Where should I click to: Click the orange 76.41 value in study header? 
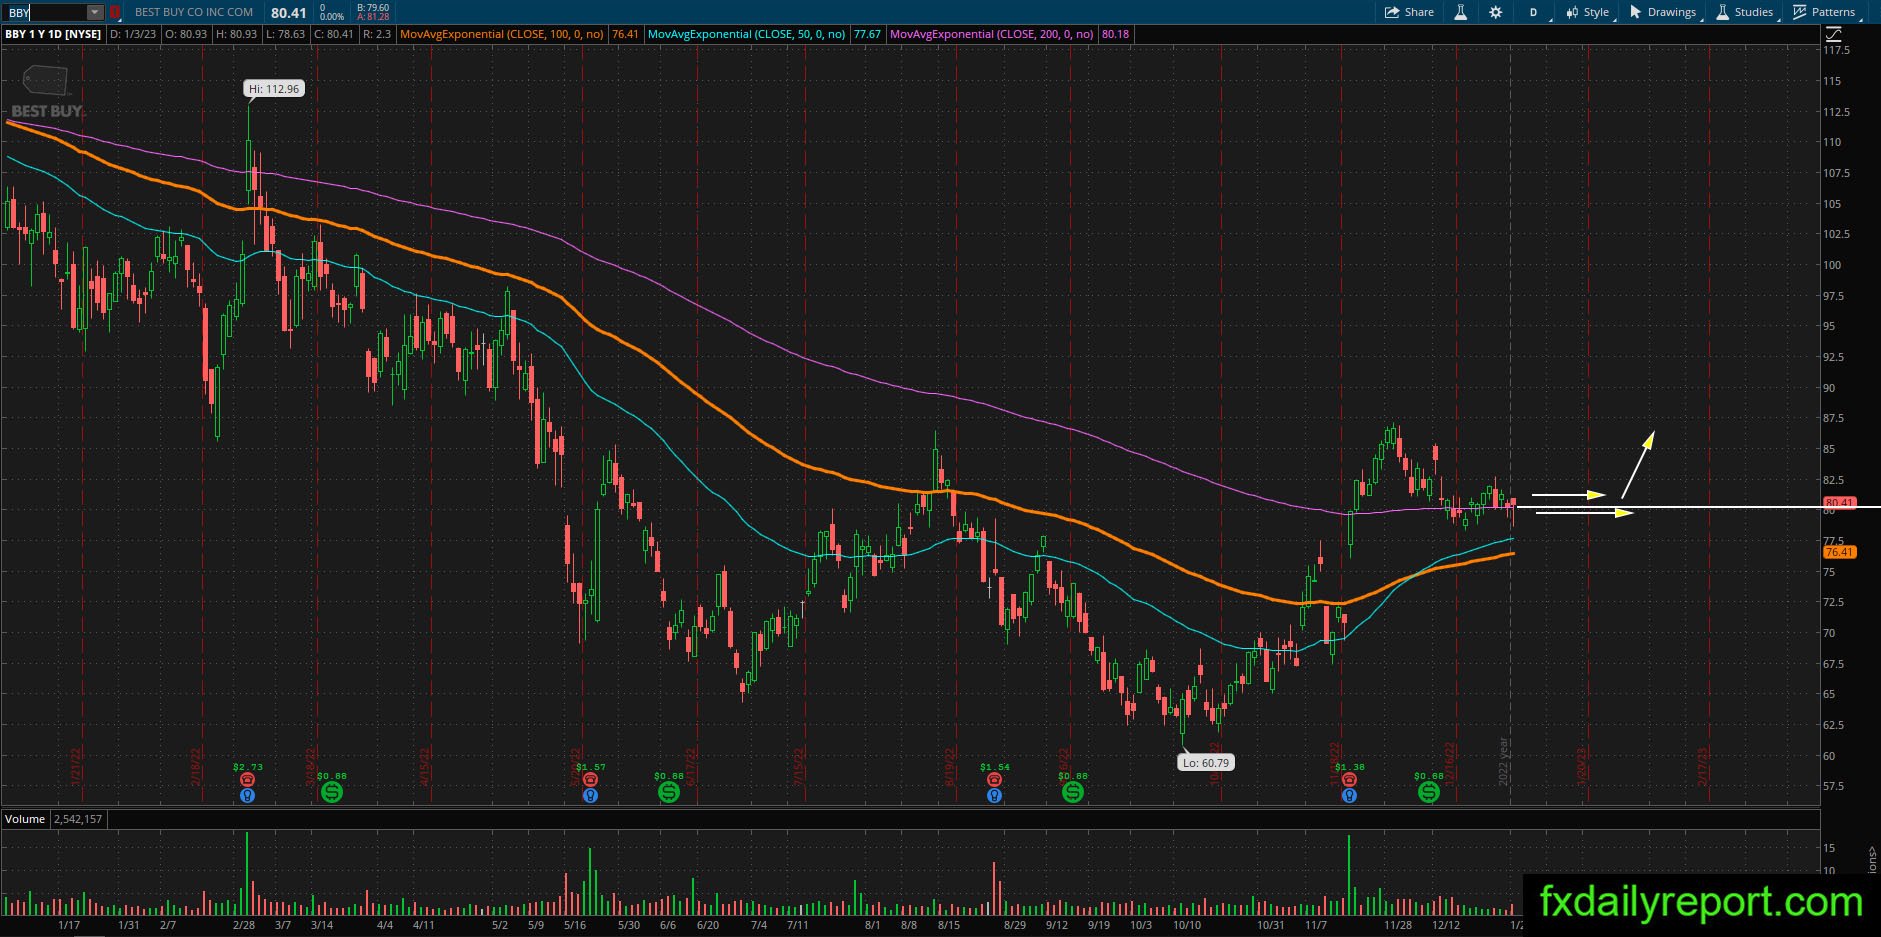pos(625,34)
